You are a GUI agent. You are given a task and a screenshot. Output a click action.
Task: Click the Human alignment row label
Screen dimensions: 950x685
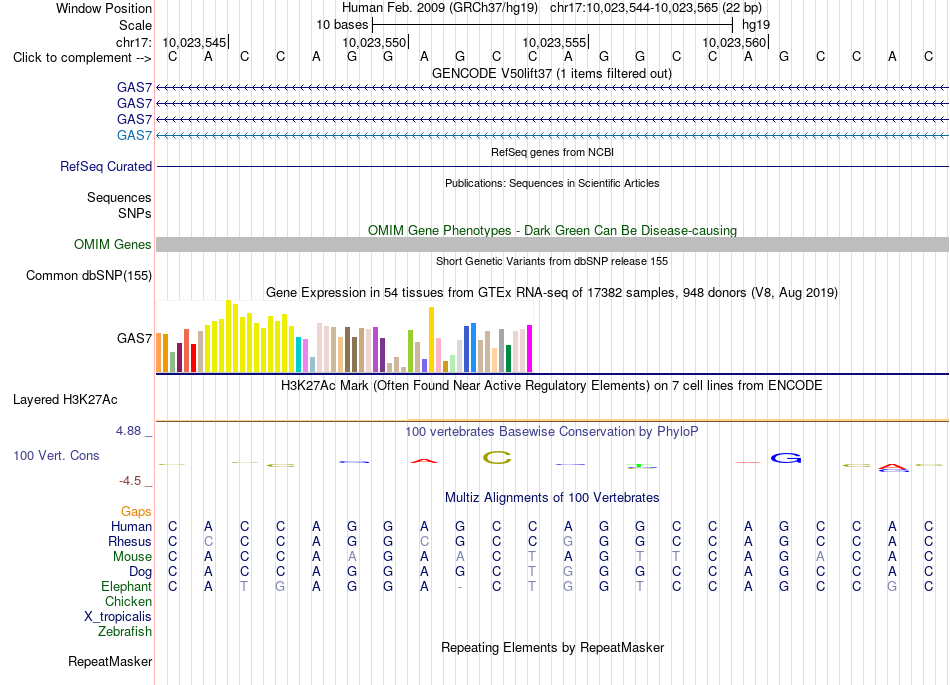click(131, 526)
